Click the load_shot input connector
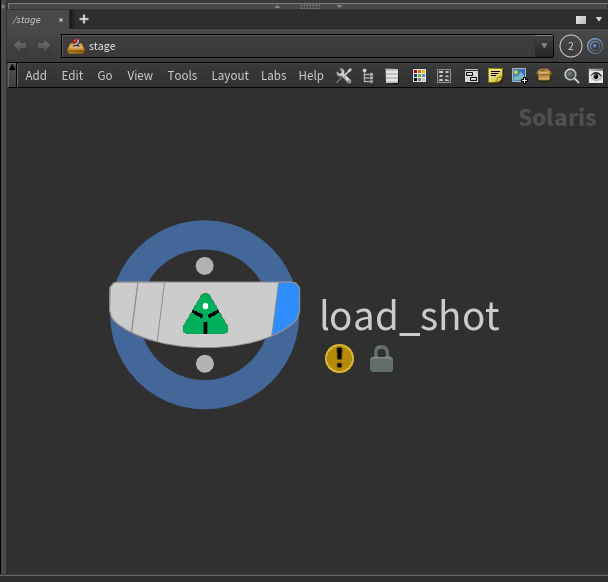Image resolution: width=608 pixels, height=582 pixels. (204, 266)
